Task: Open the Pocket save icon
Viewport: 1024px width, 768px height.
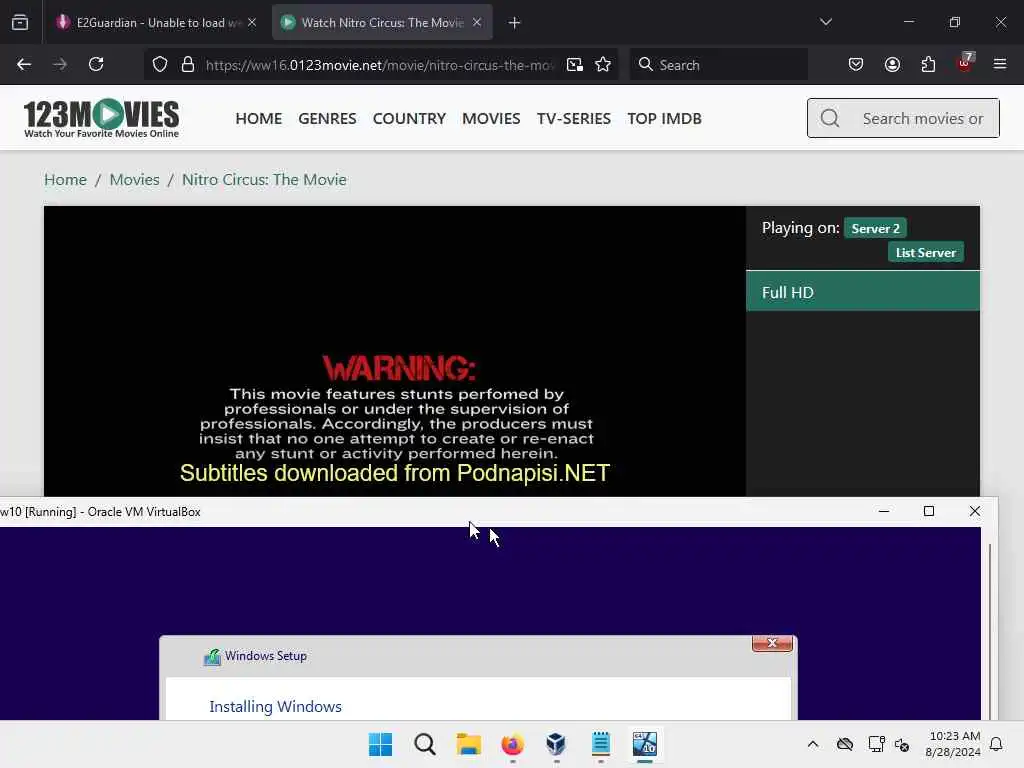Action: (856, 65)
